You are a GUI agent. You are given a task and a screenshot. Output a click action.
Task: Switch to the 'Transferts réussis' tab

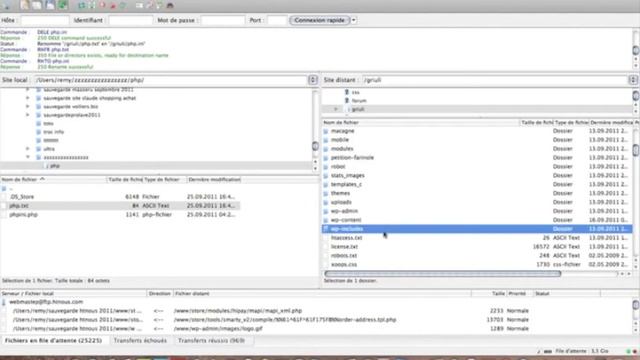pos(211,340)
